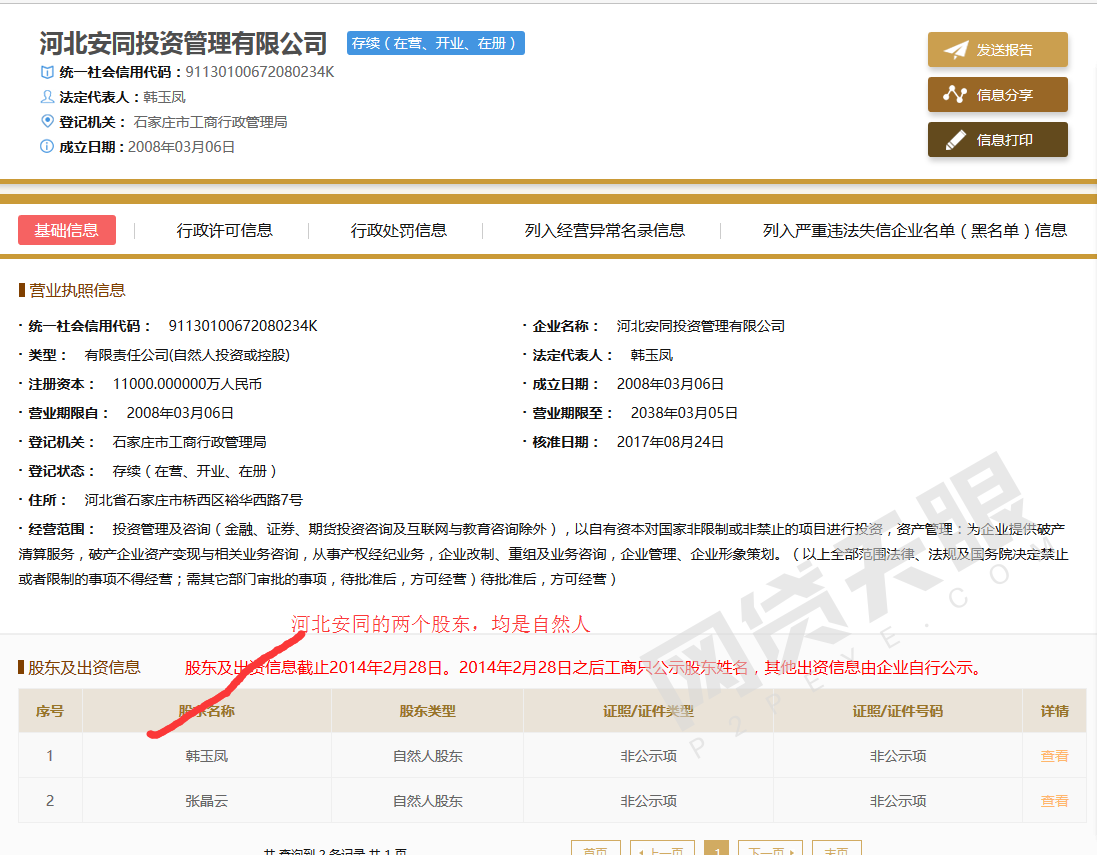Go to next page with 下一页

point(770,848)
